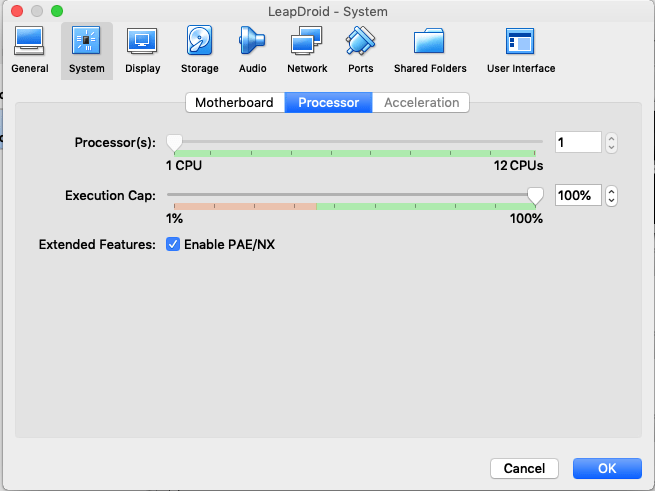Screen dimensions: 655x491
Task: Select the Processor tab
Action: 328,103
